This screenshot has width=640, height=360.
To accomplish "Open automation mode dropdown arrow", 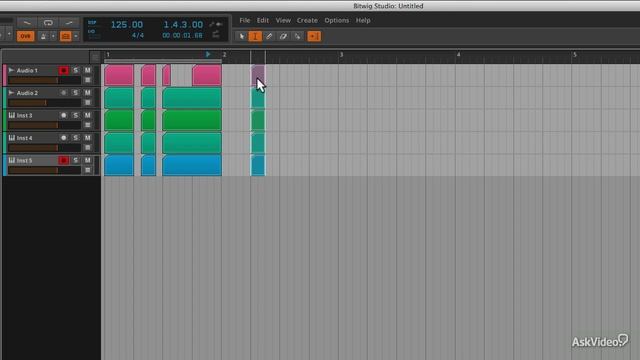I will click(x=76, y=36).
